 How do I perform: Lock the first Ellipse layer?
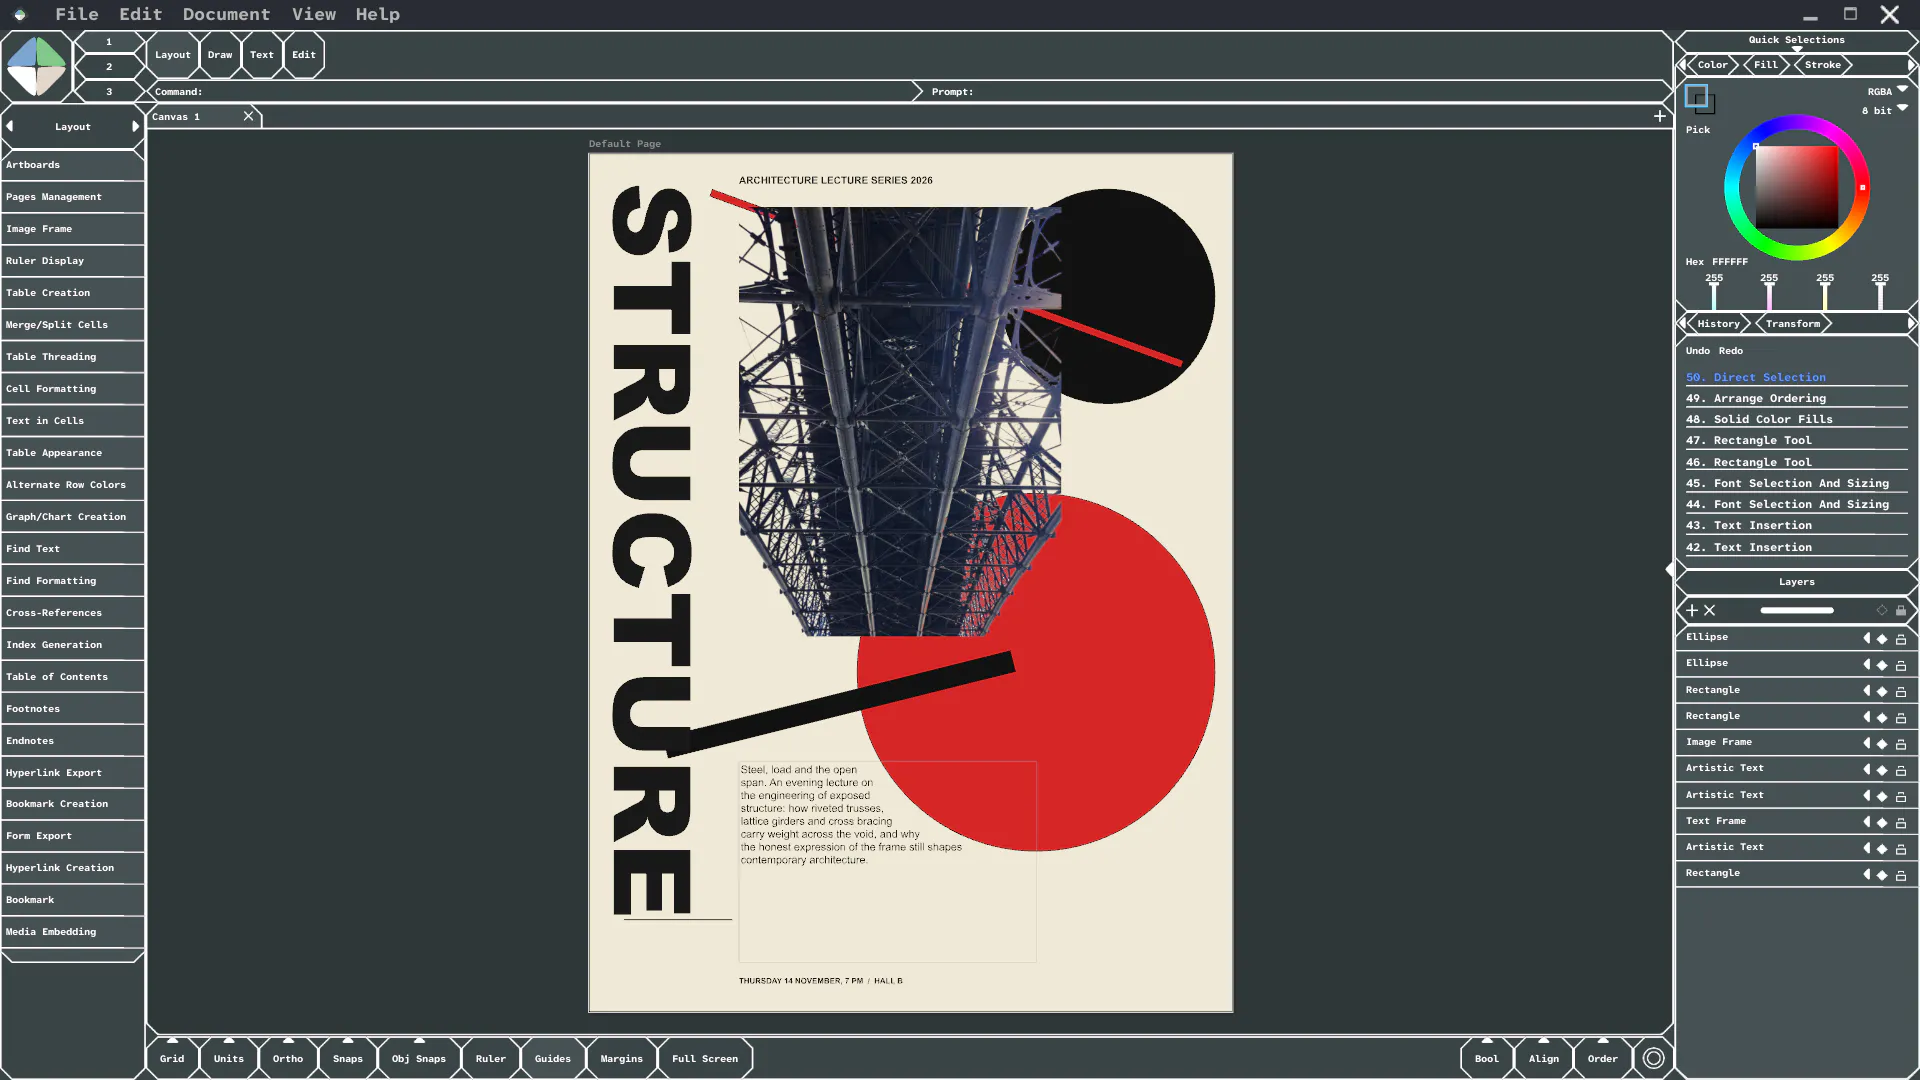tap(1901, 638)
